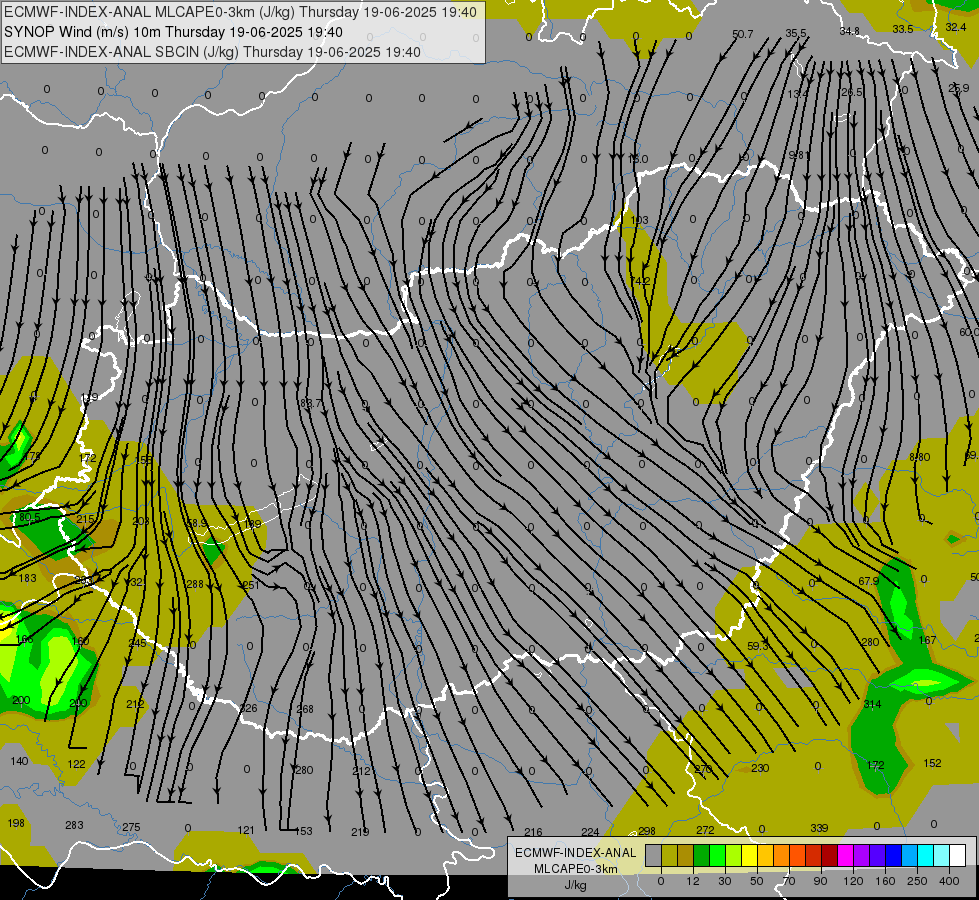Click the map value '288'
979x900 pixels.
(195, 585)
